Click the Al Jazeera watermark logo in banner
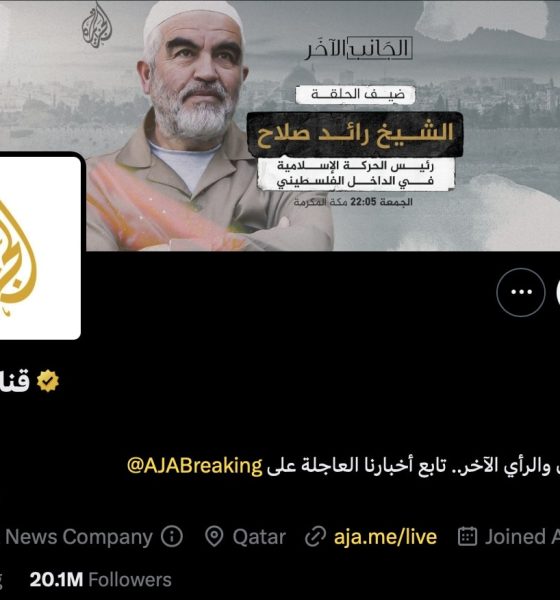The width and height of the screenshot is (560, 600). click(x=96, y=25)
